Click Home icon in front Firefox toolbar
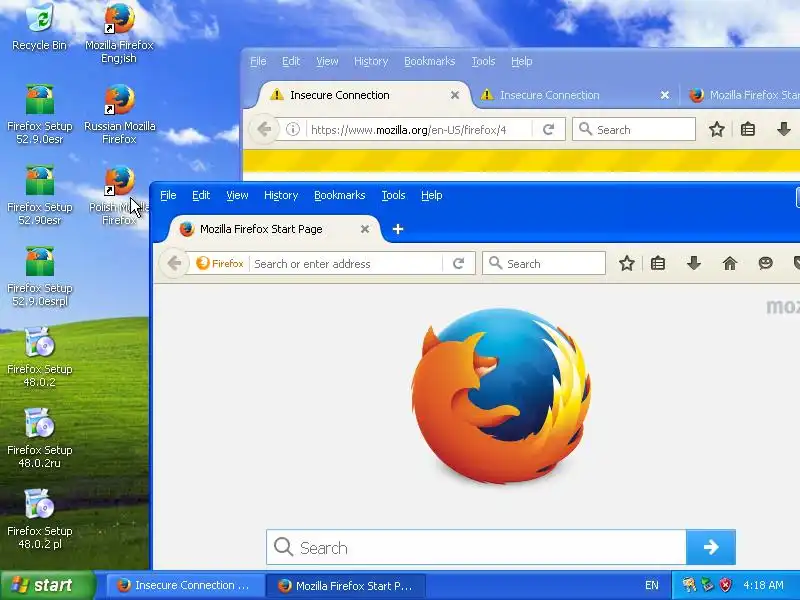Viewport: 800px width, 600px height. 730,264
